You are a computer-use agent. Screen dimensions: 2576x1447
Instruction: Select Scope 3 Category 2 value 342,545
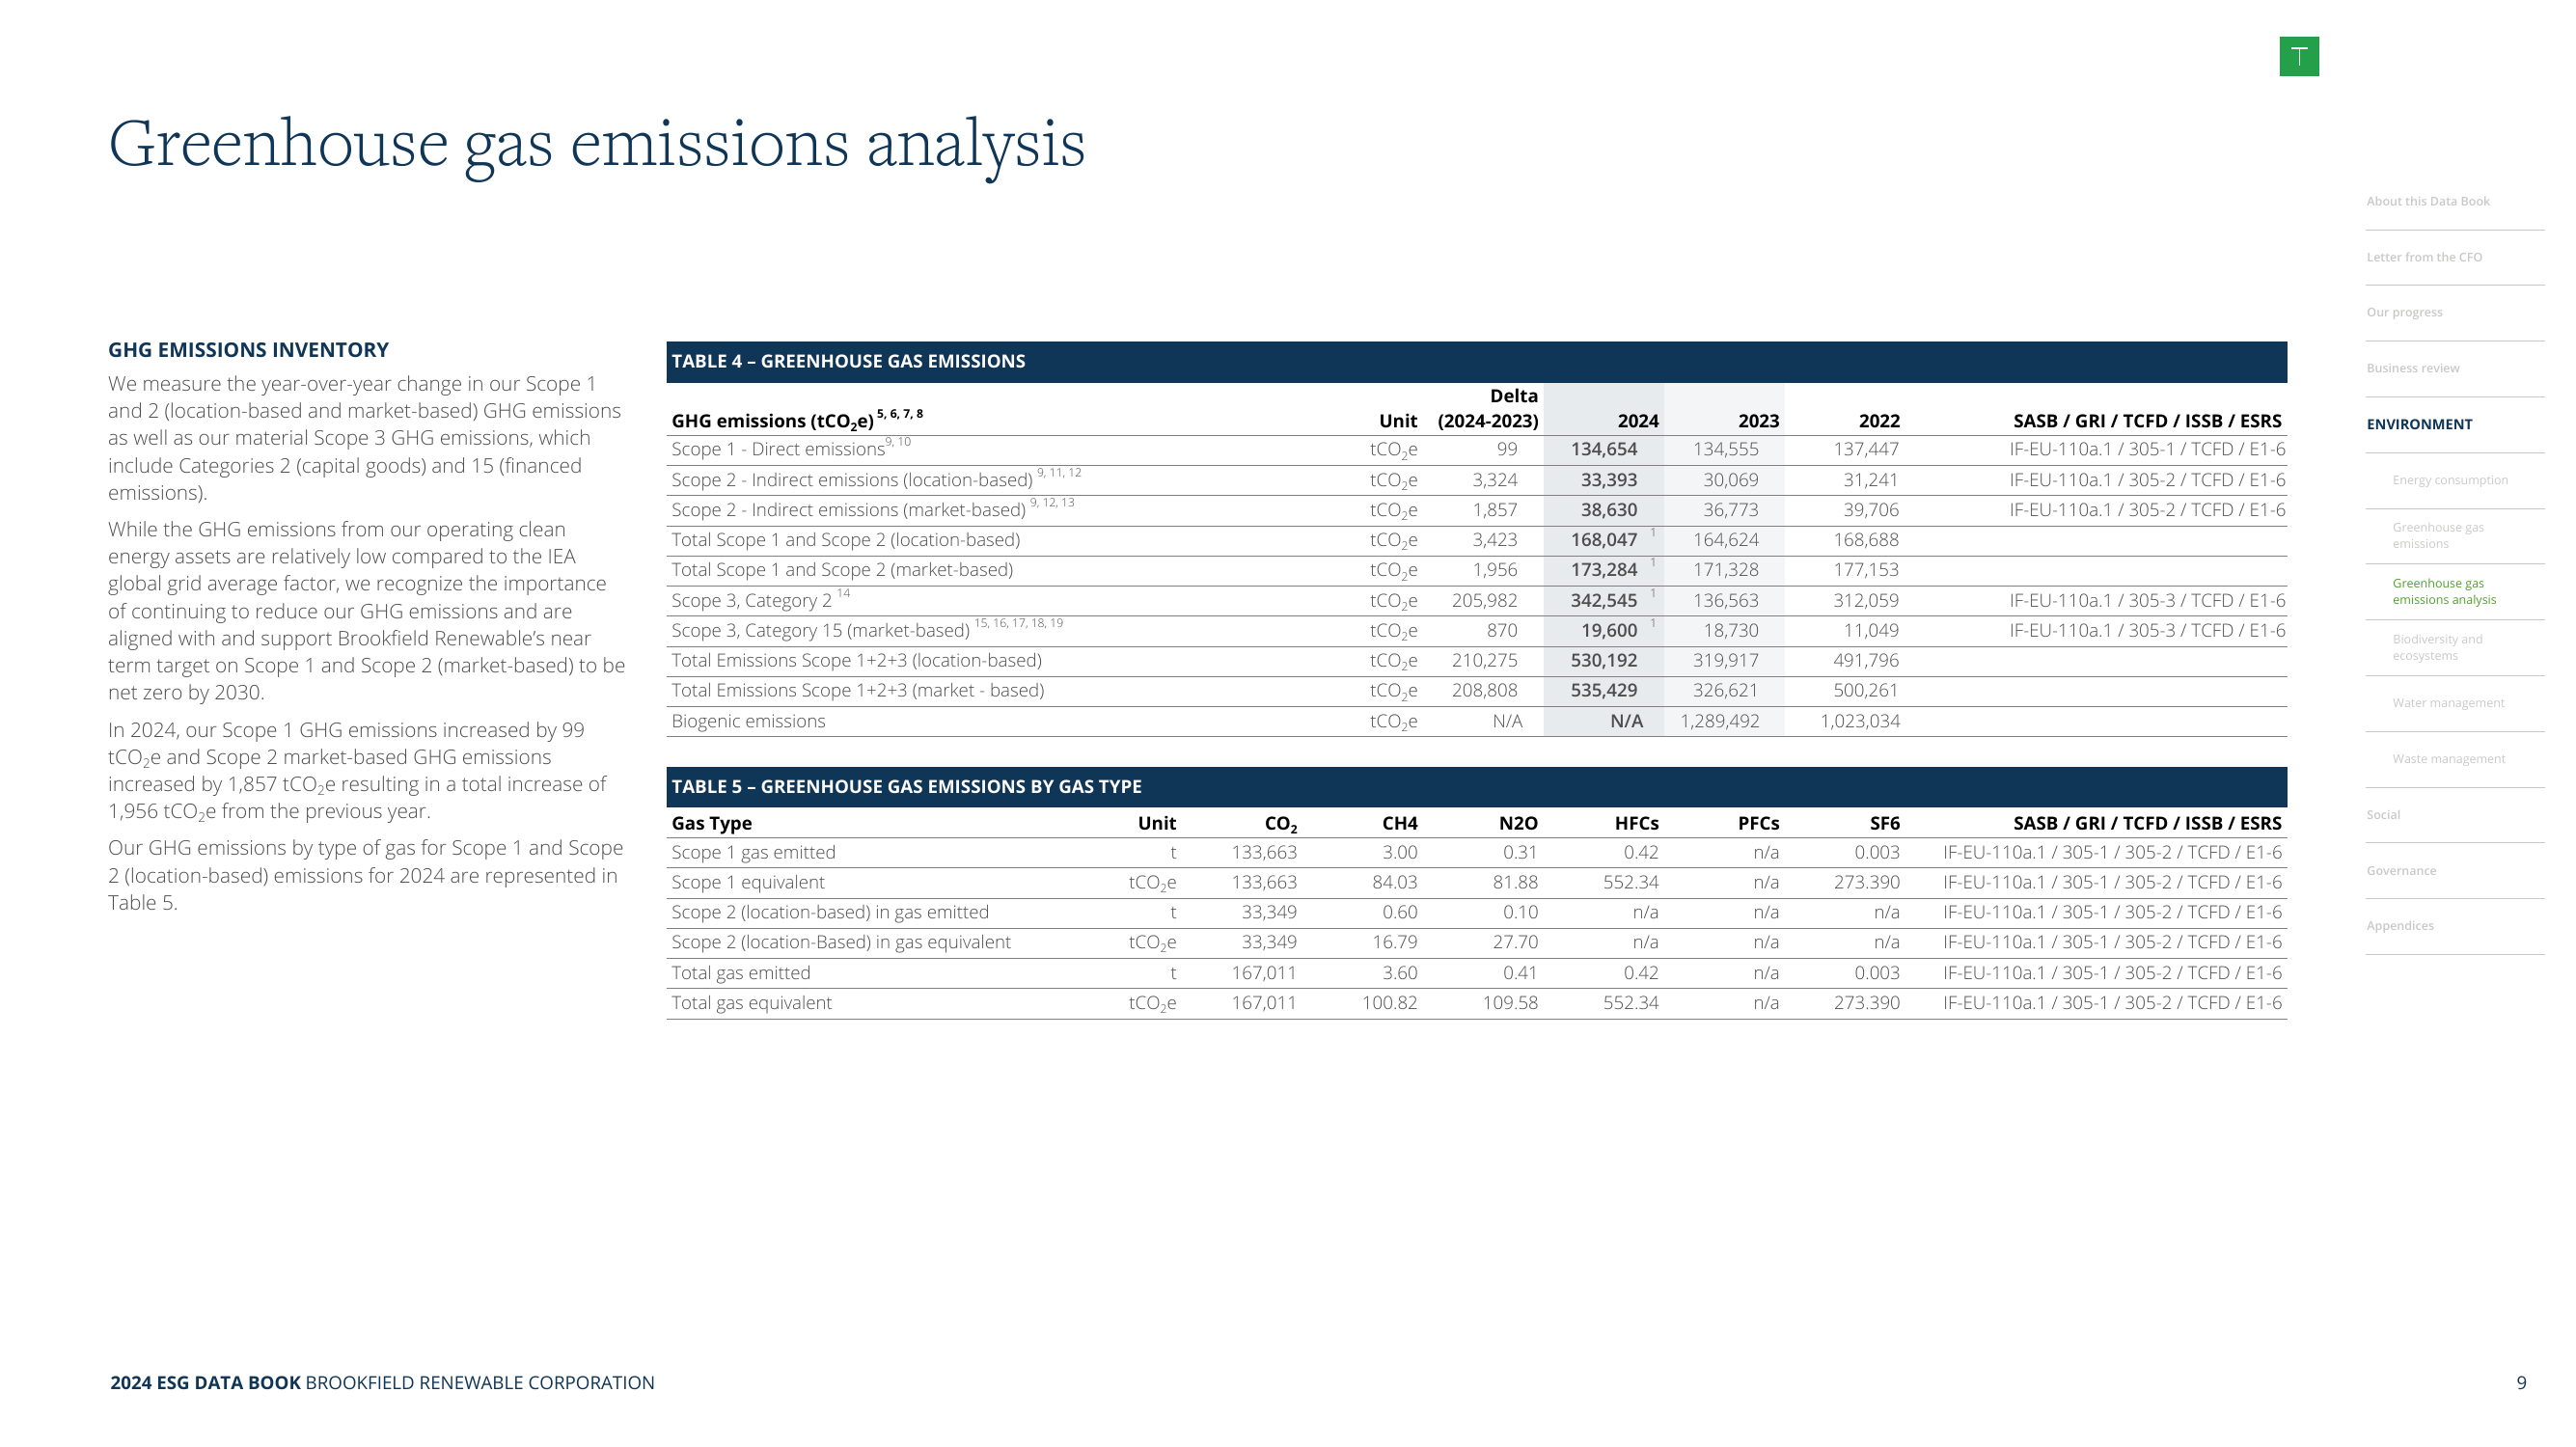[x=1603, y=600]
